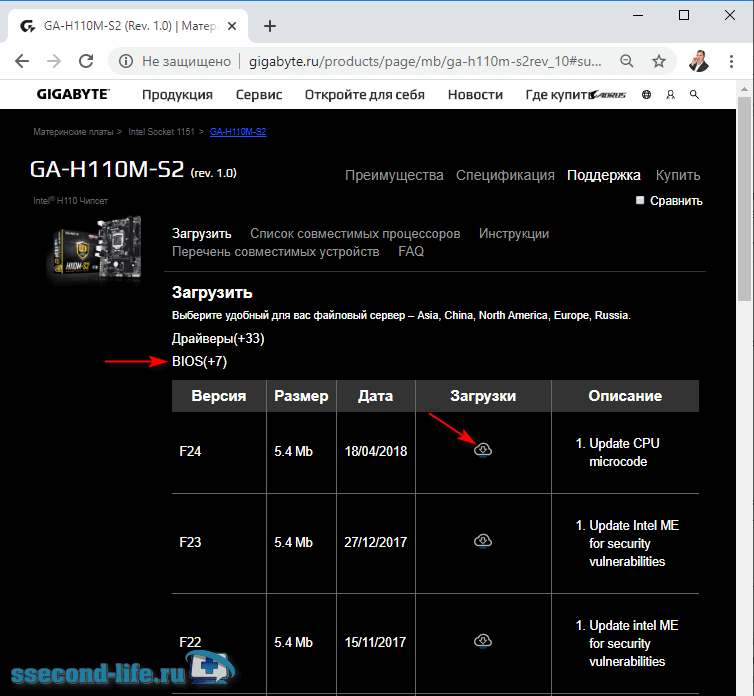The height and width of the screenshot is (696, 754).
Task: Click the page vertical scrollbar thumb
Action: tap(745, 198)
